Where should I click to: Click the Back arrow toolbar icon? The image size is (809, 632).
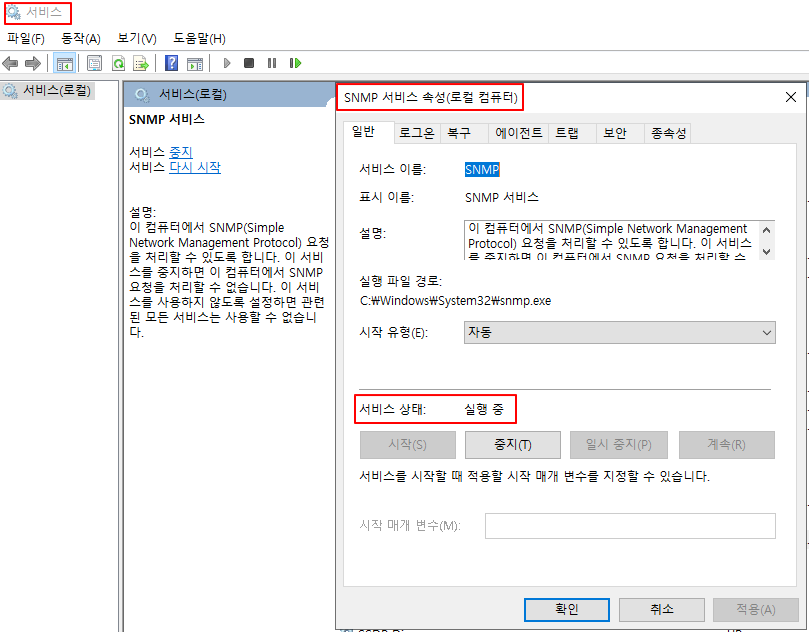[10, 63]
